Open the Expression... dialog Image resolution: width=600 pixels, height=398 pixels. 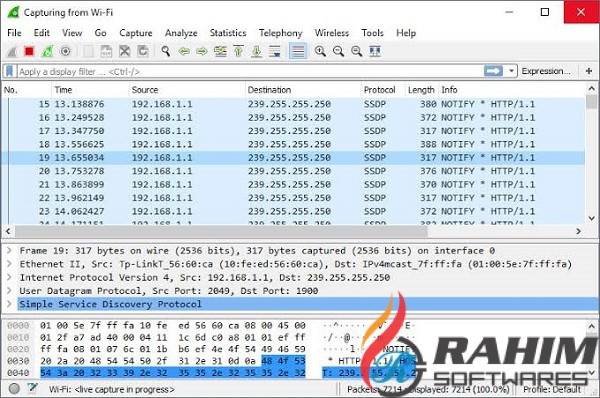pos(546,71)
